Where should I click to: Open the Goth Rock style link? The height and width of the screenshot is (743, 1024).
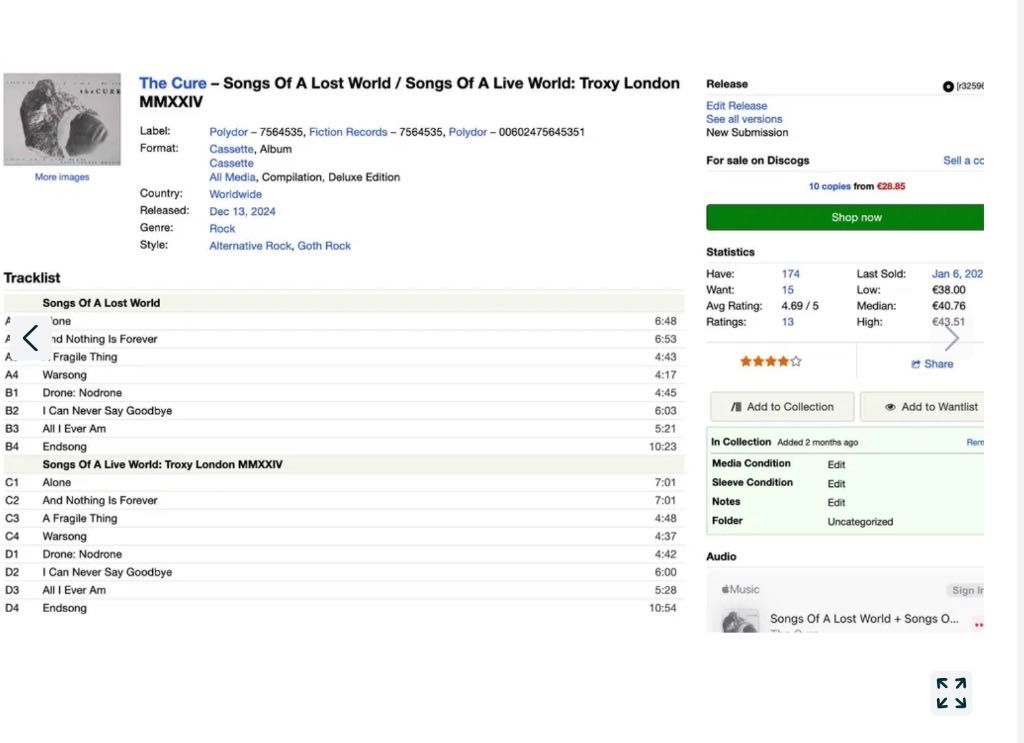click(324, 246)
